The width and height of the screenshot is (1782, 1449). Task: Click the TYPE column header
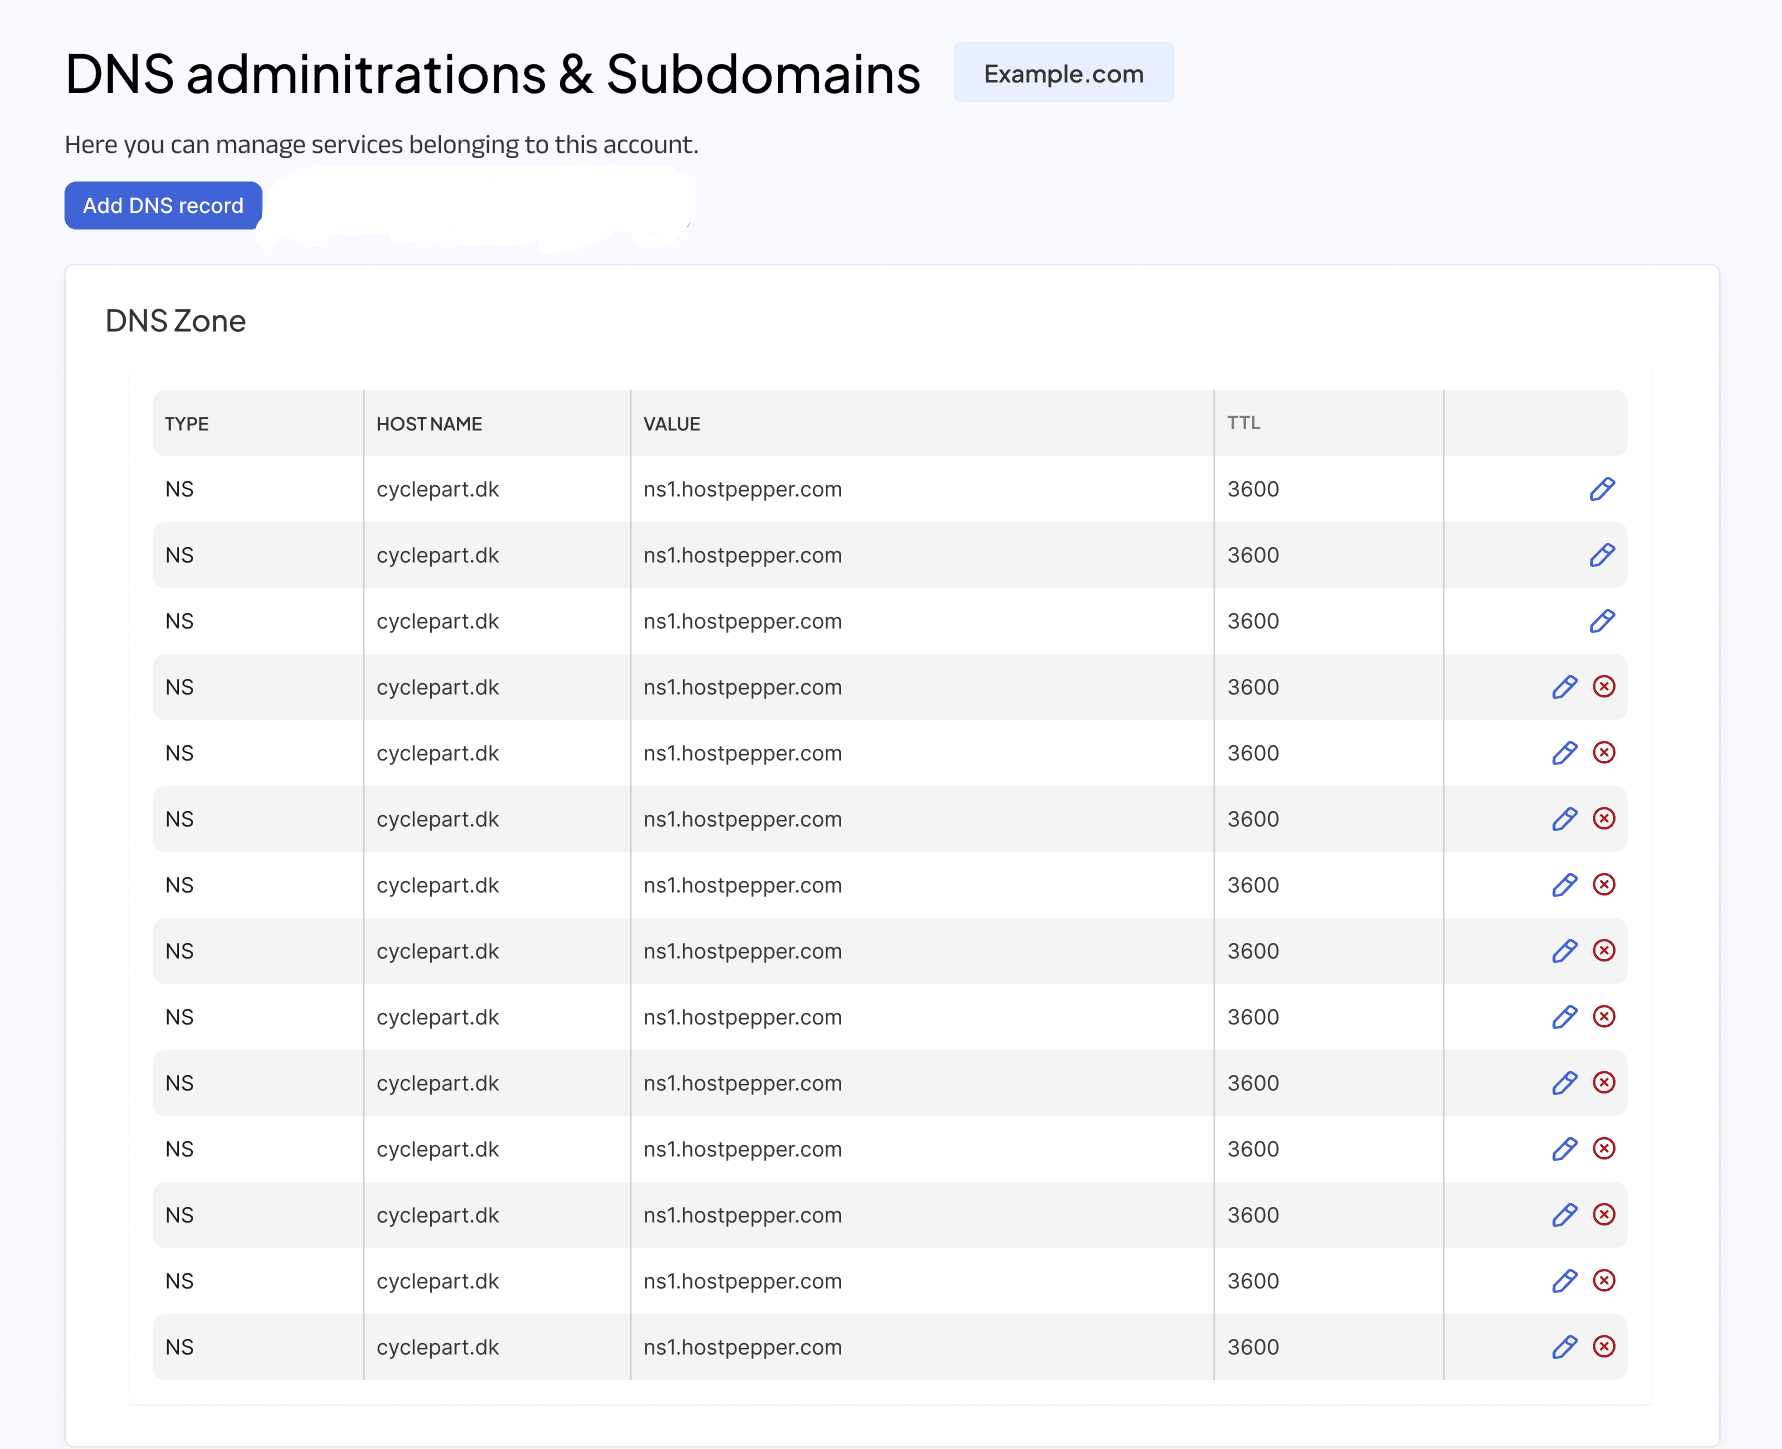pyautogui.click(x=187, y=424)
